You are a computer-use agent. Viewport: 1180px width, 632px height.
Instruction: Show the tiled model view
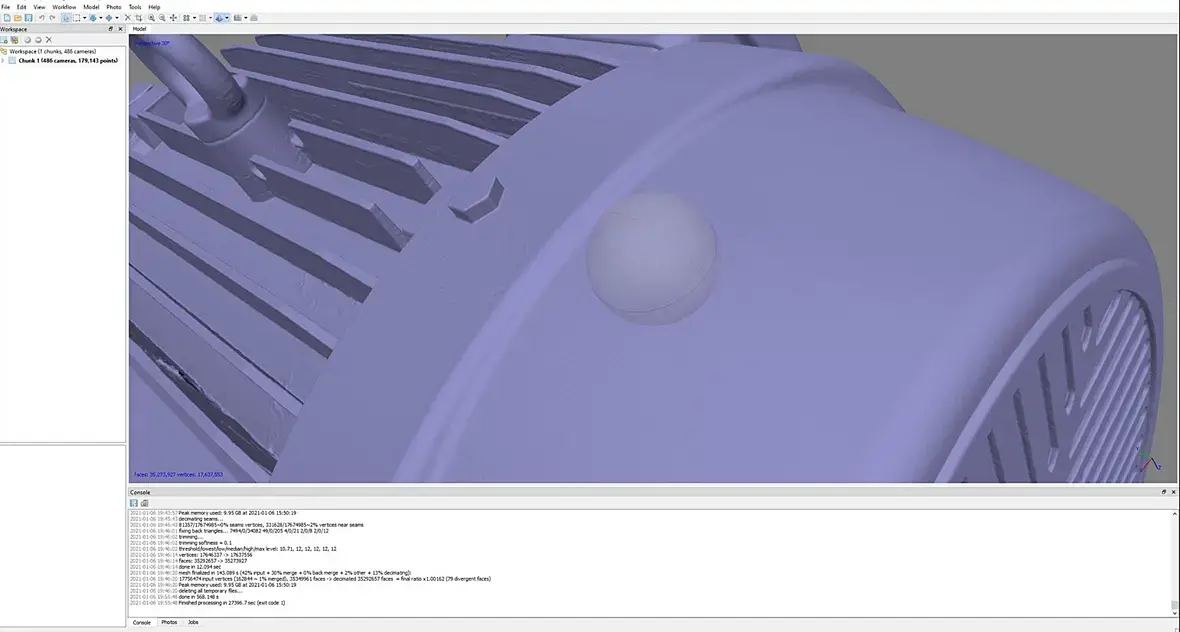237,18
